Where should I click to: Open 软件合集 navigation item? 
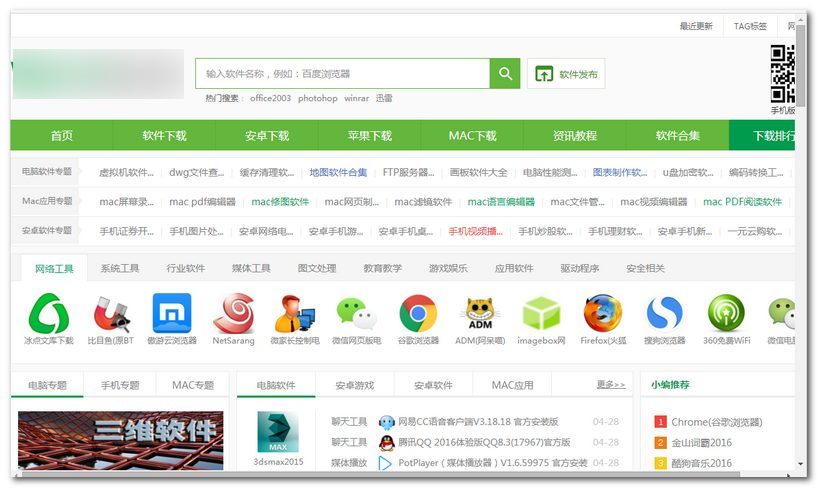pyautogui.click(x=677, y=136)
